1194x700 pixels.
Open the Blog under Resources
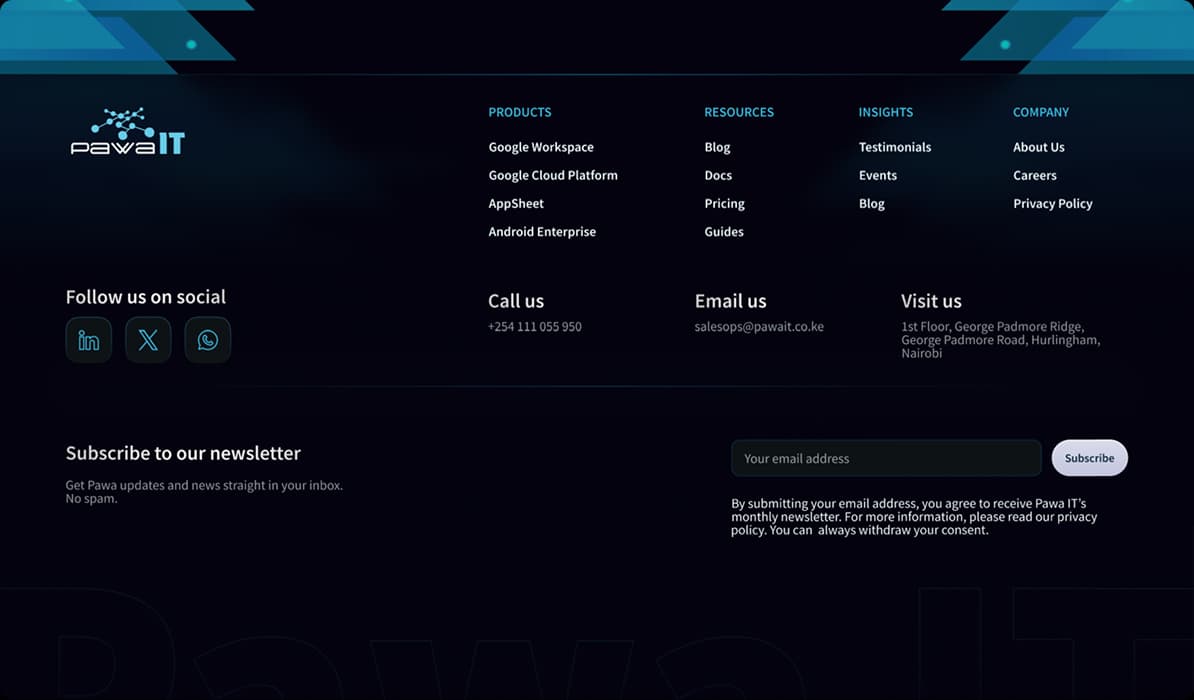[x=717, y=147]
